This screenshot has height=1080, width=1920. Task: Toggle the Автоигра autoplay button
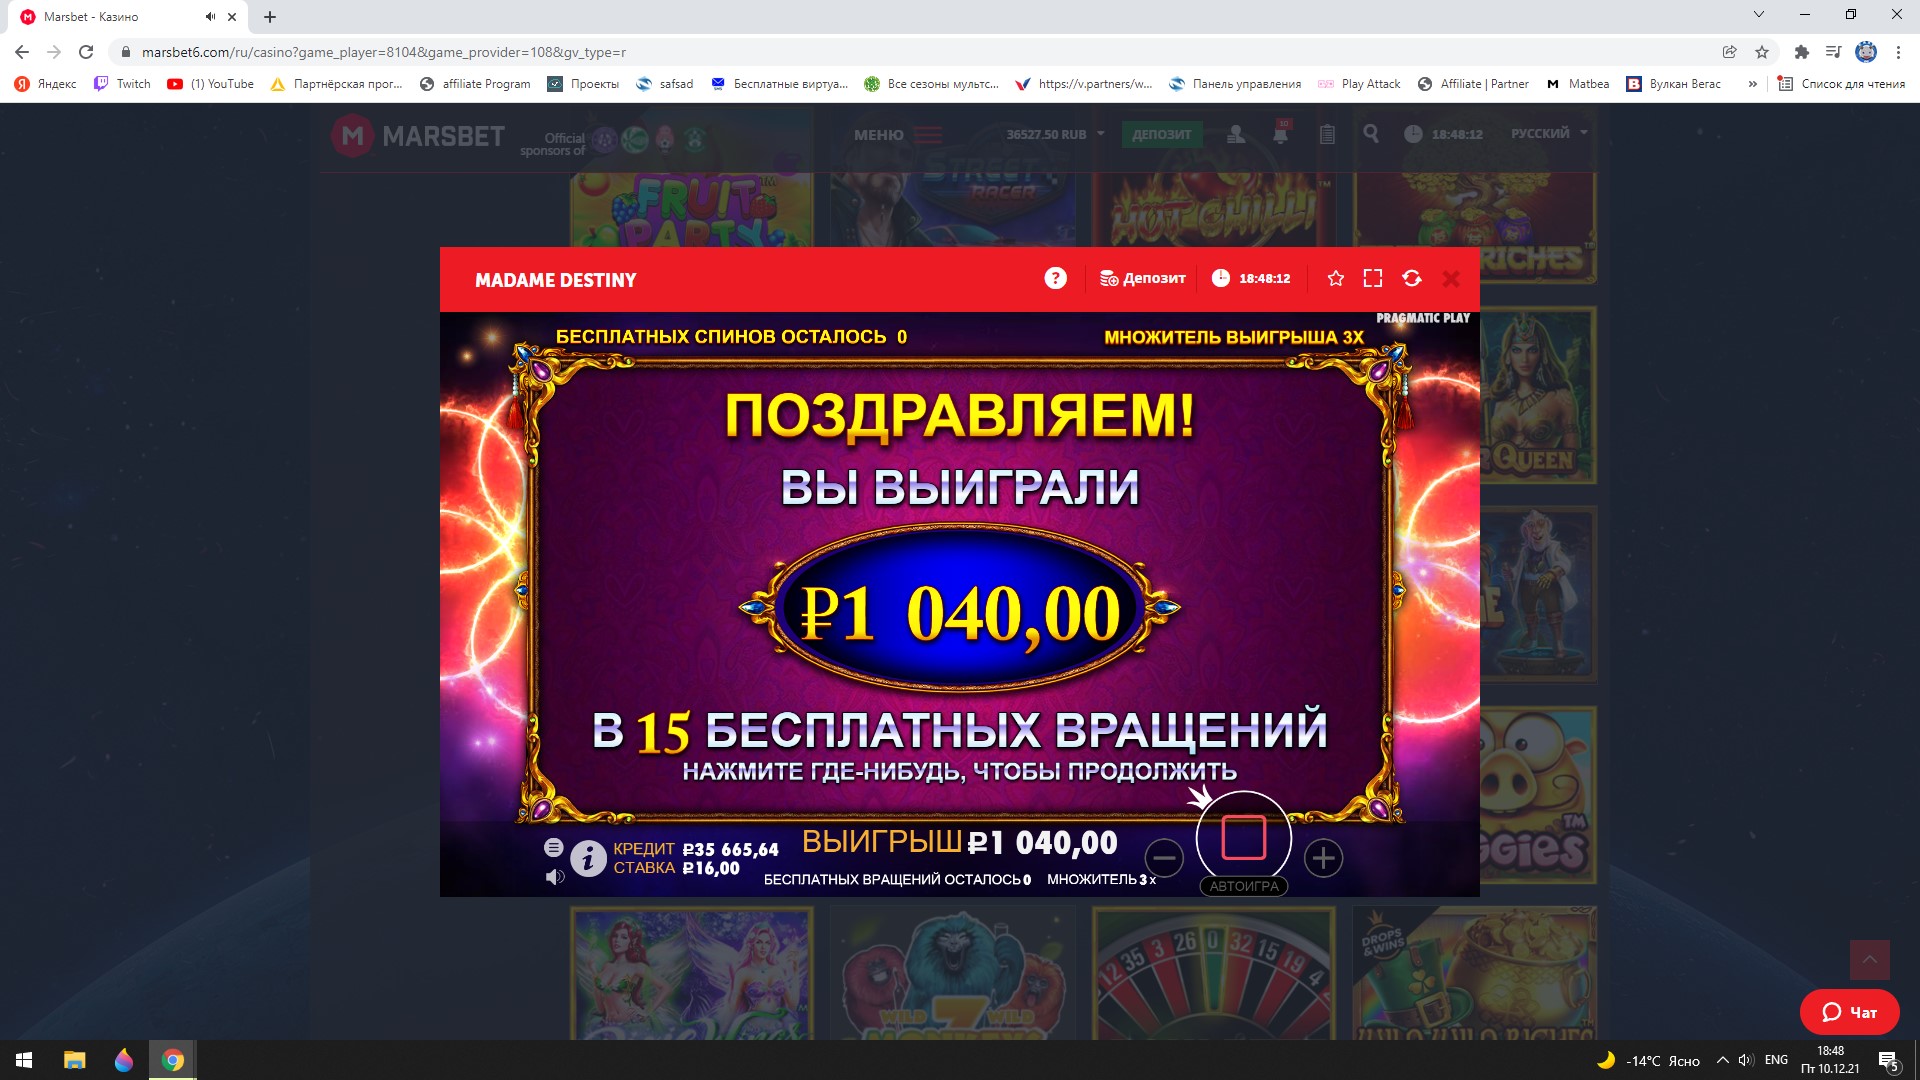[1244, 886]
